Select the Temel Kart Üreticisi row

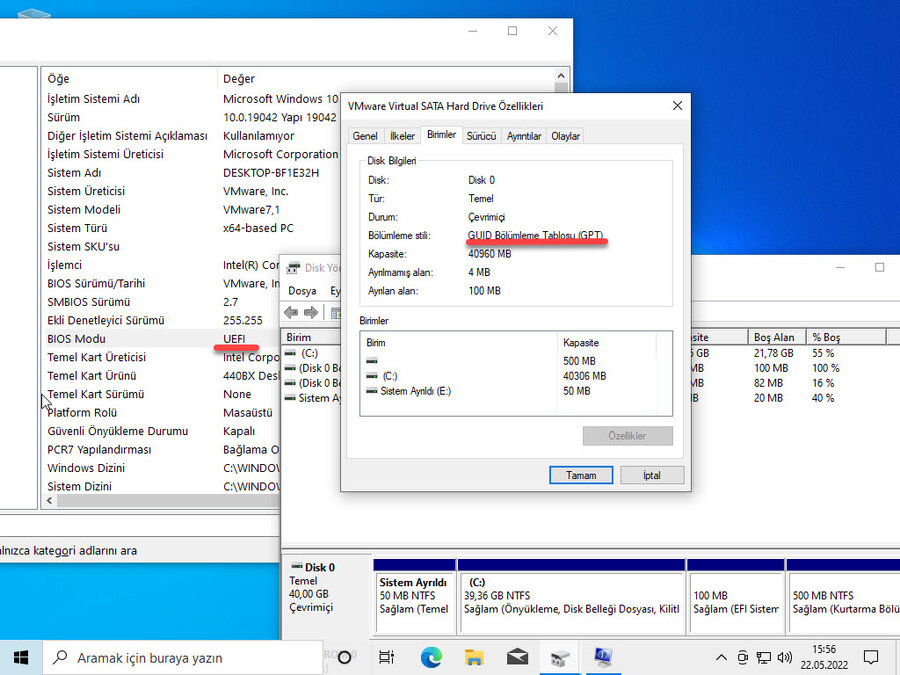click(x=161, y=357)
